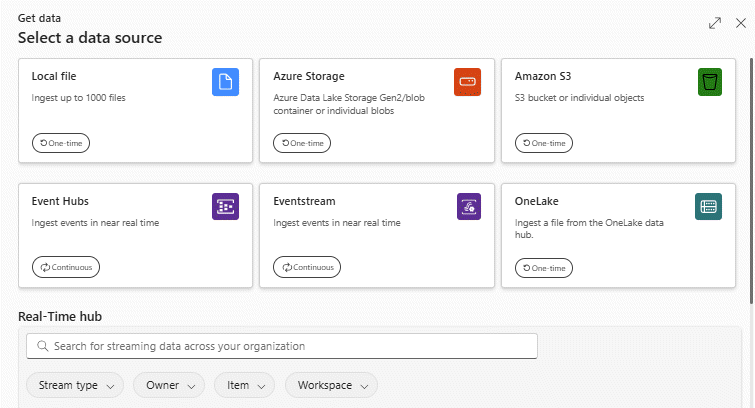The image size is (755, 408).
Task: Click the Azure Storage orange icon
Action: (x=467, y=82)
